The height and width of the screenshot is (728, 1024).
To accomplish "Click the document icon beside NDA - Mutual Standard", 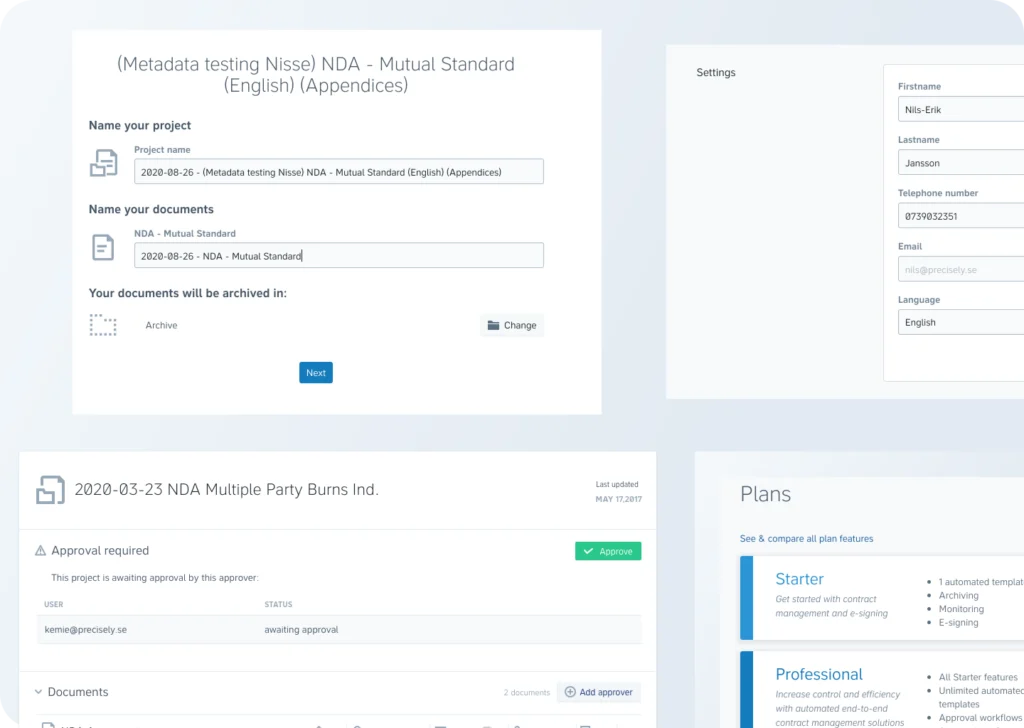I will [x=103, y=247].
